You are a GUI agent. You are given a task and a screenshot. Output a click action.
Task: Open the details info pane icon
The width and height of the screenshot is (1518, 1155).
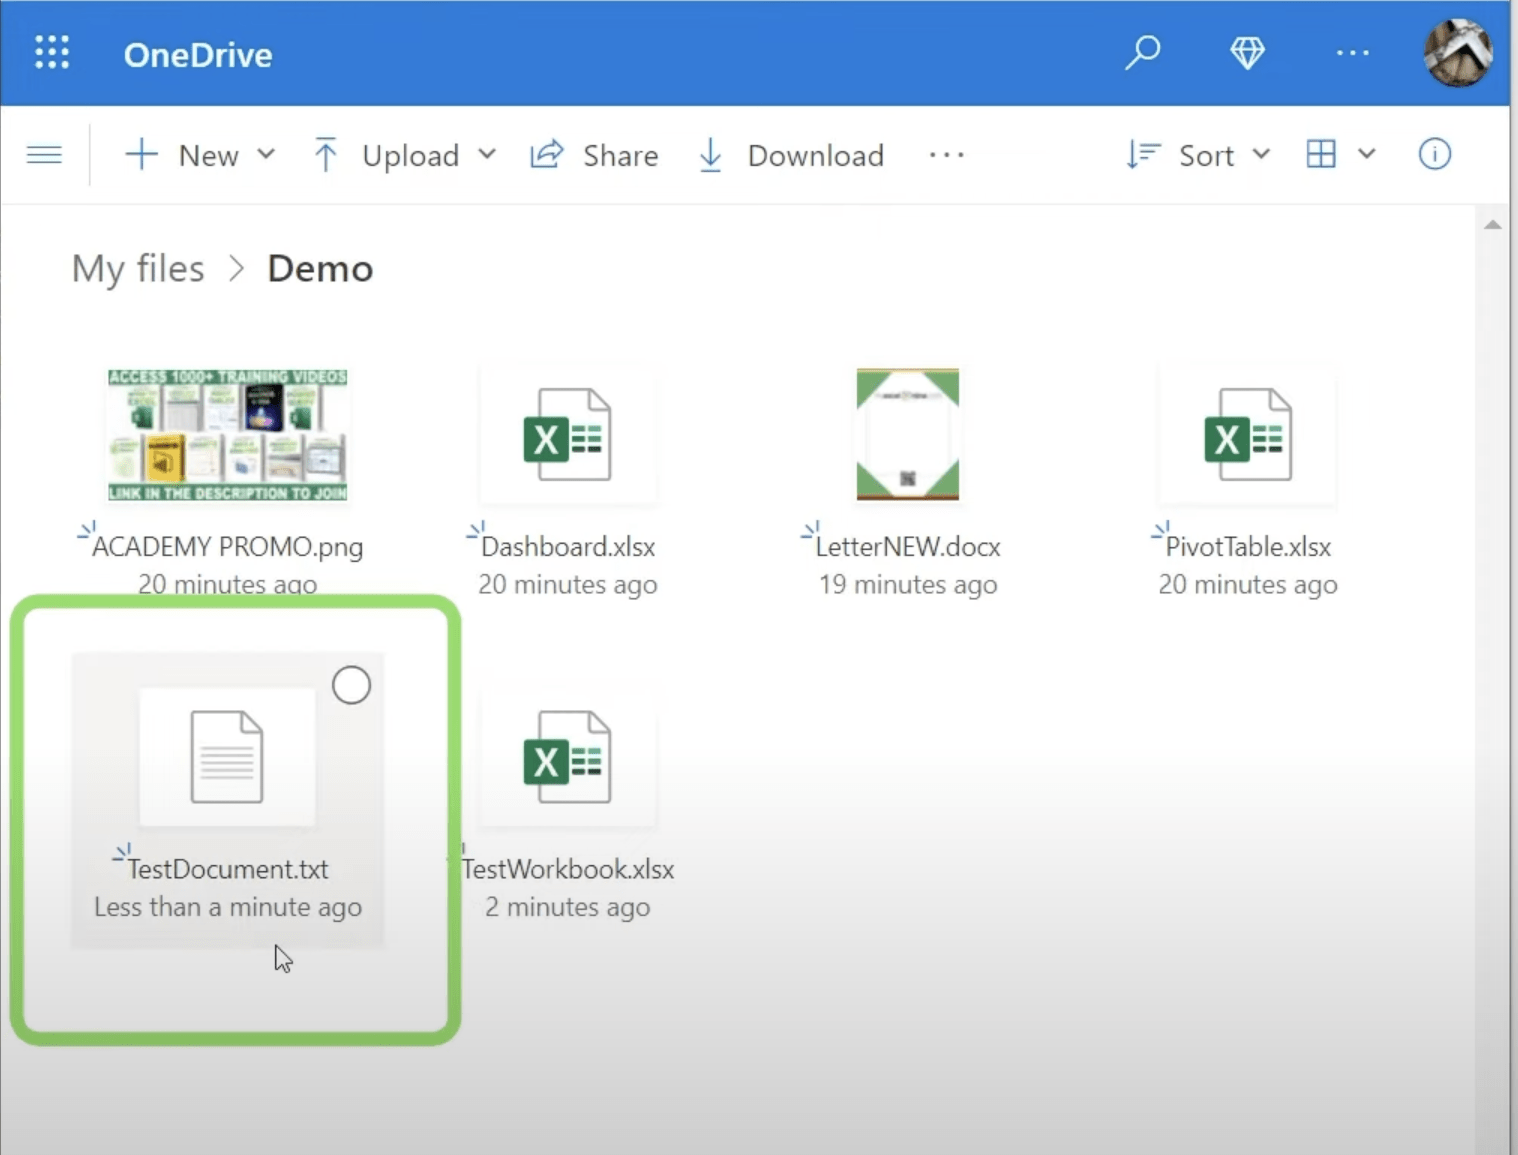point(1435,154)
